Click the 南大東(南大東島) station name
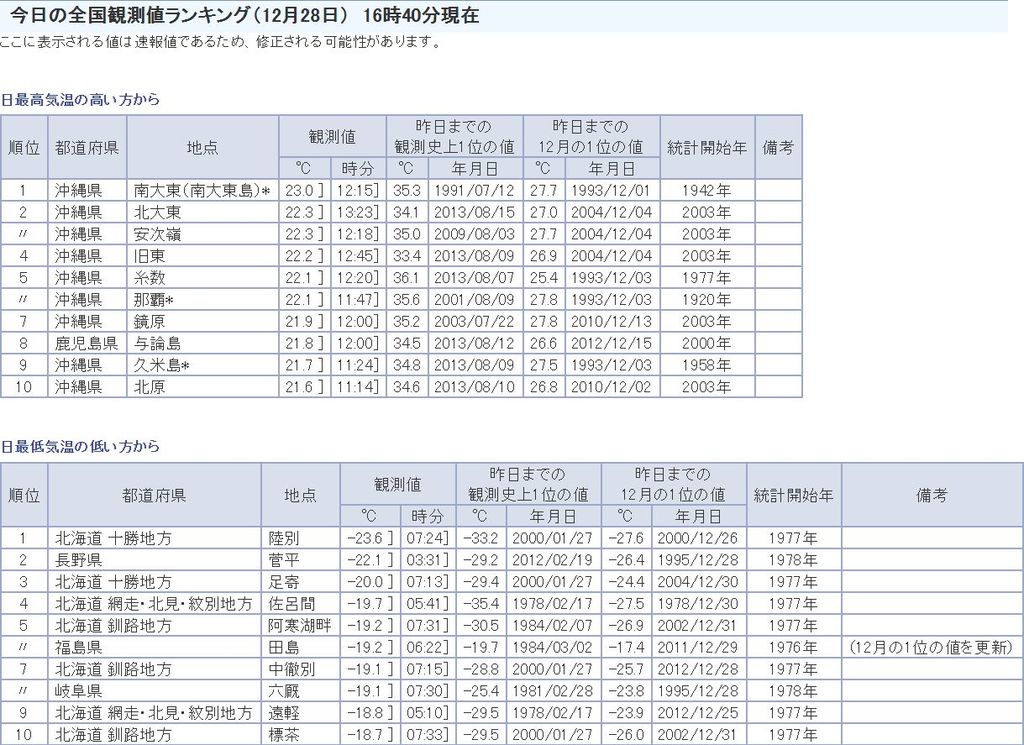Image resolution: width=1024 pixels, height=745 pixels. pyautogui.click(x=199, y=190)
